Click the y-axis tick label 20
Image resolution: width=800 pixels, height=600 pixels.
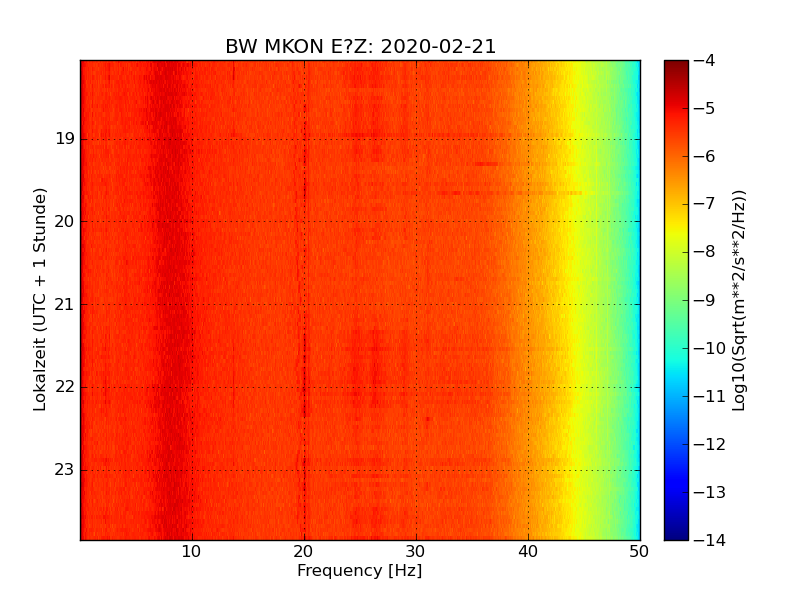pyautogui.click(x=65, y=221)
